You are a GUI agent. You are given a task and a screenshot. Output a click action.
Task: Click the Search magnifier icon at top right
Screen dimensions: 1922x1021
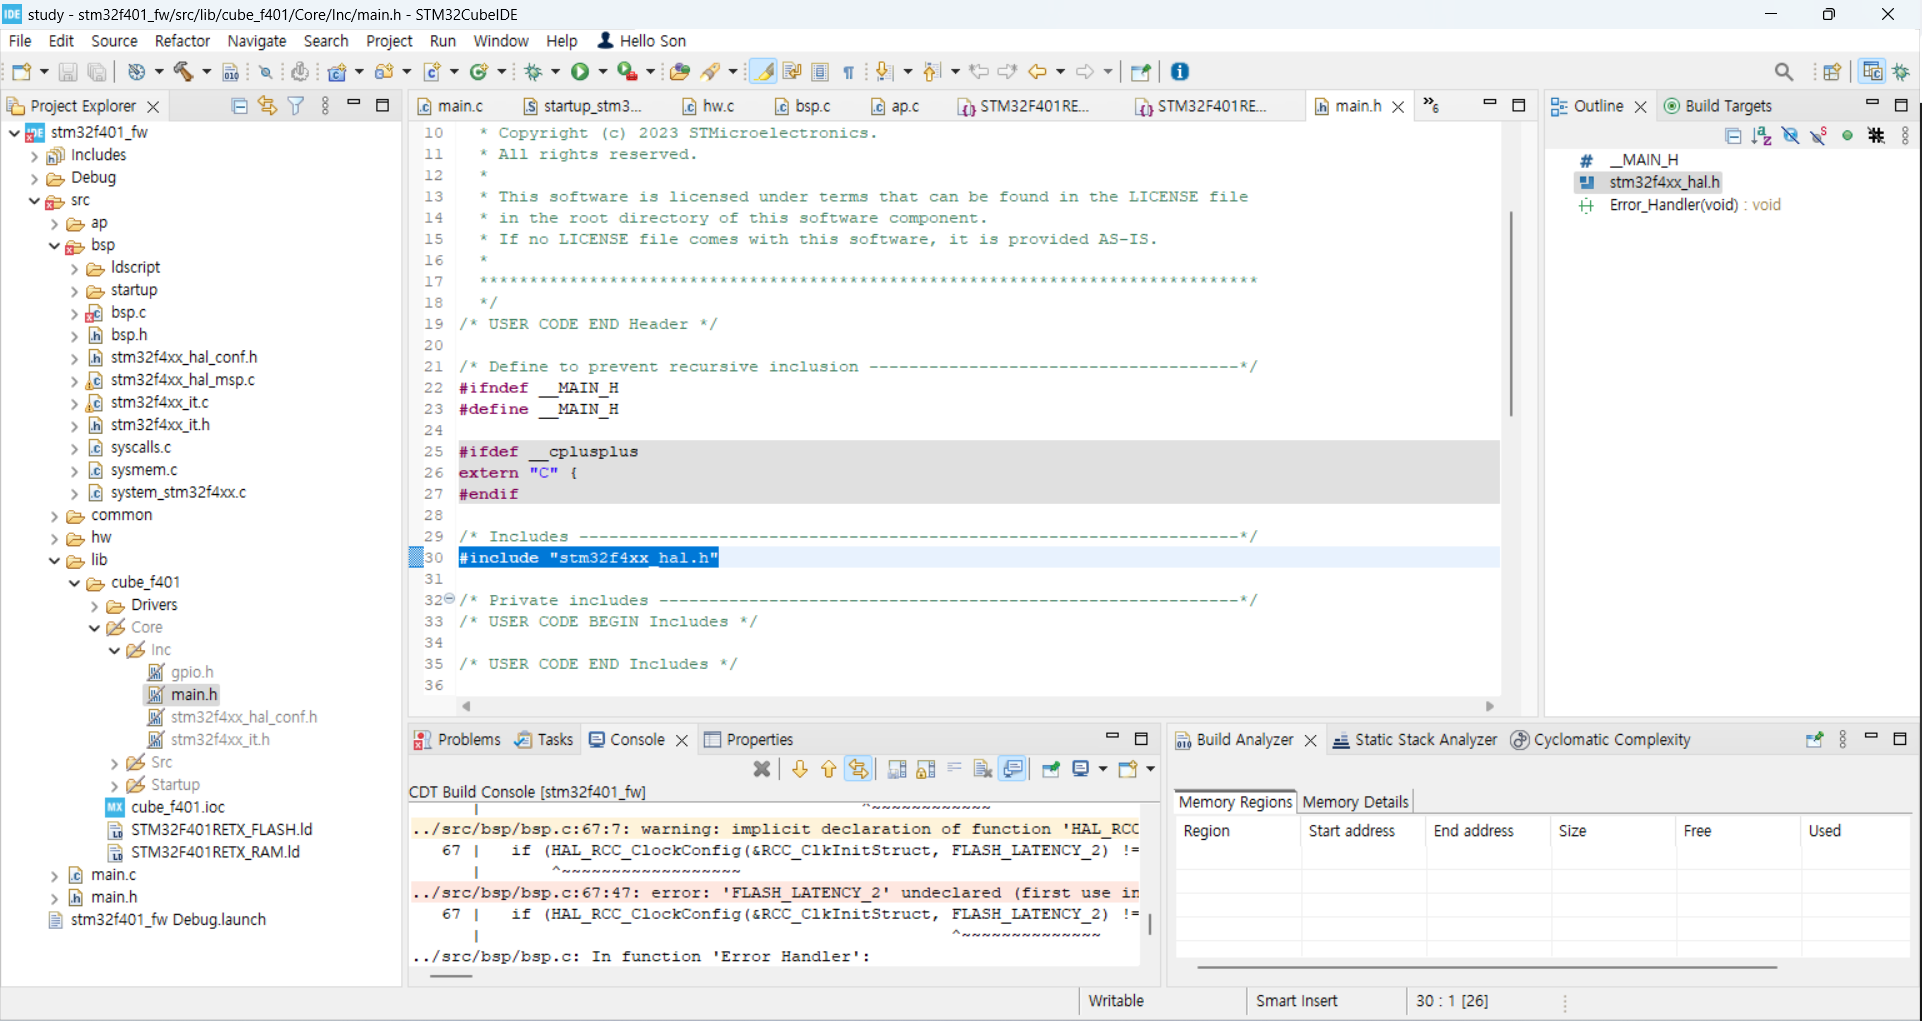tap(1784, 71)
